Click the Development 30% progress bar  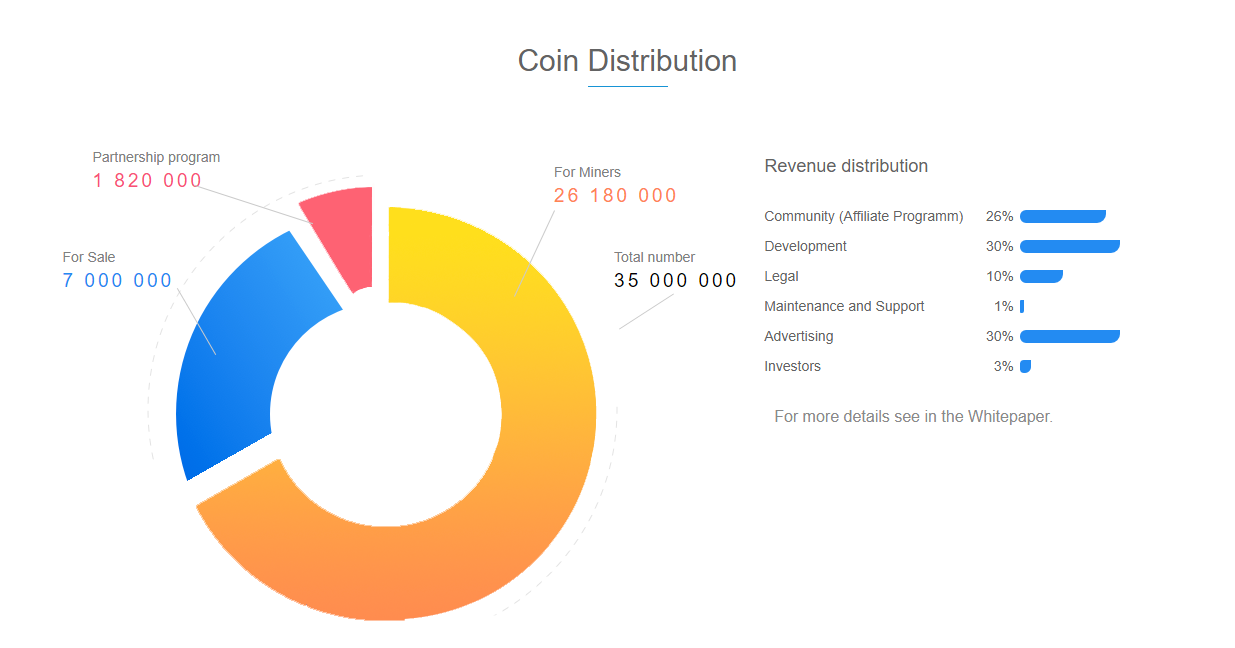[x=1069, y=246]
